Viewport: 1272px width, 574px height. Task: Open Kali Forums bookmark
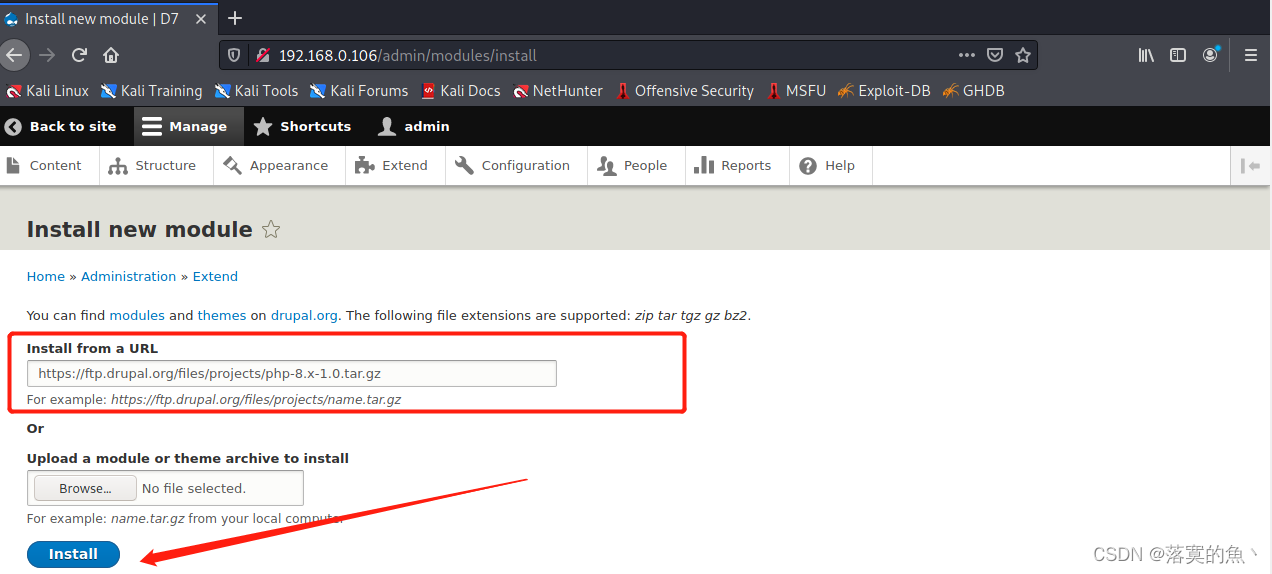tap(359, 90)
